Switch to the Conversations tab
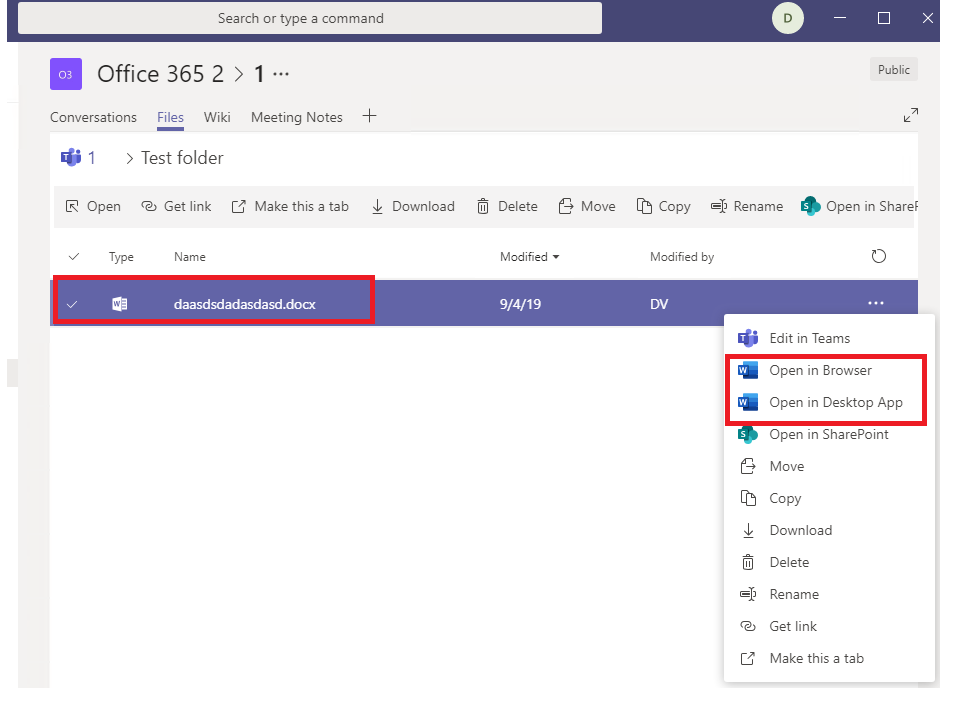 click(x=93, y=117)
